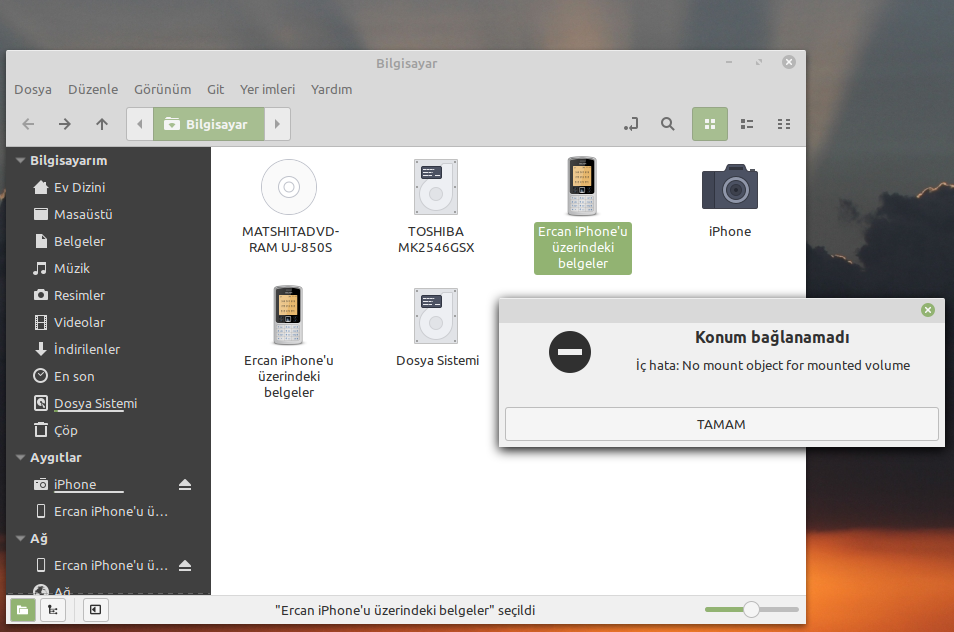The image size is (954, 632).
Task: Open iPhone under Aygıtlar
Action: 75,484
